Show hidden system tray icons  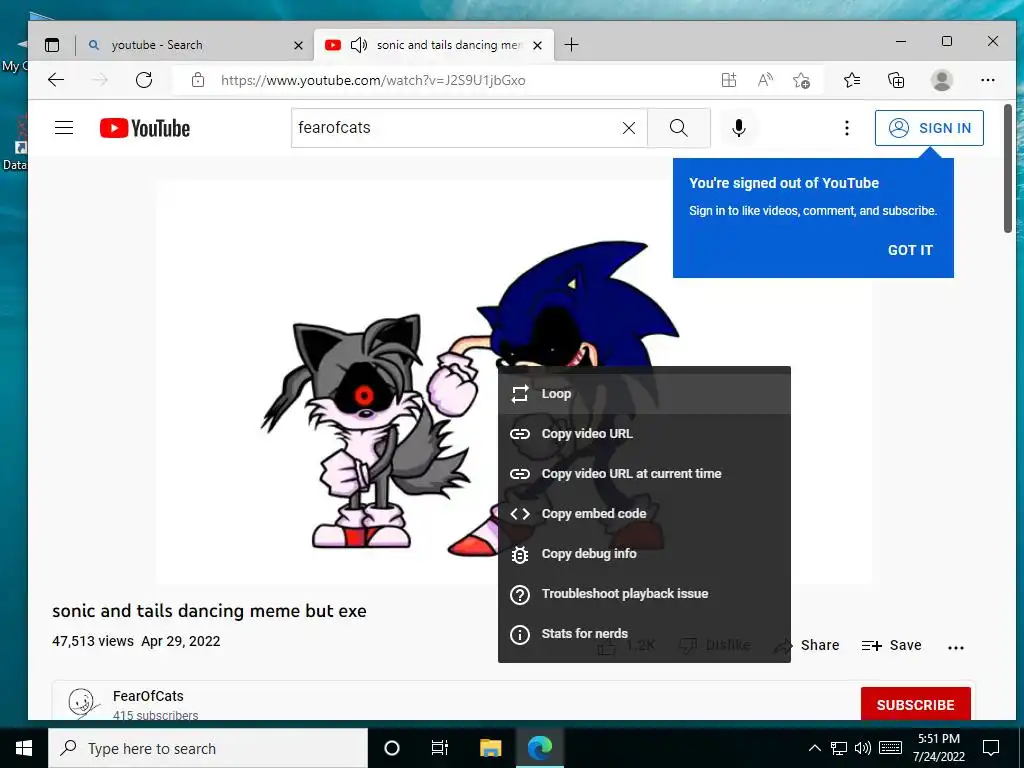(814, 748)
